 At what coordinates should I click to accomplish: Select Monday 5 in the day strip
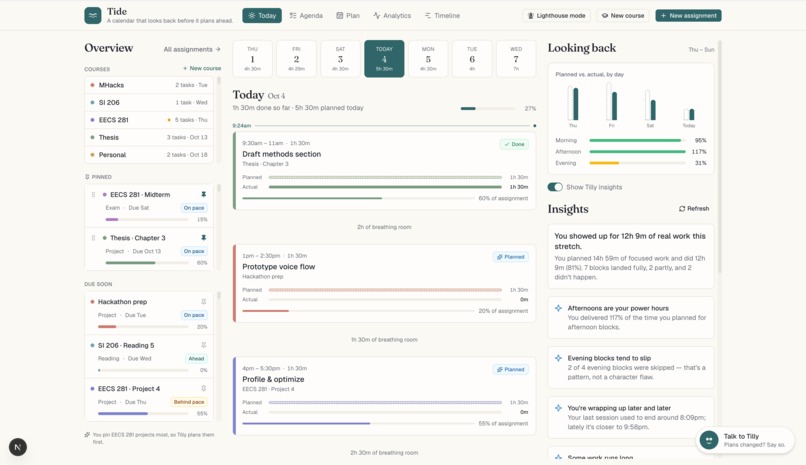428,59
